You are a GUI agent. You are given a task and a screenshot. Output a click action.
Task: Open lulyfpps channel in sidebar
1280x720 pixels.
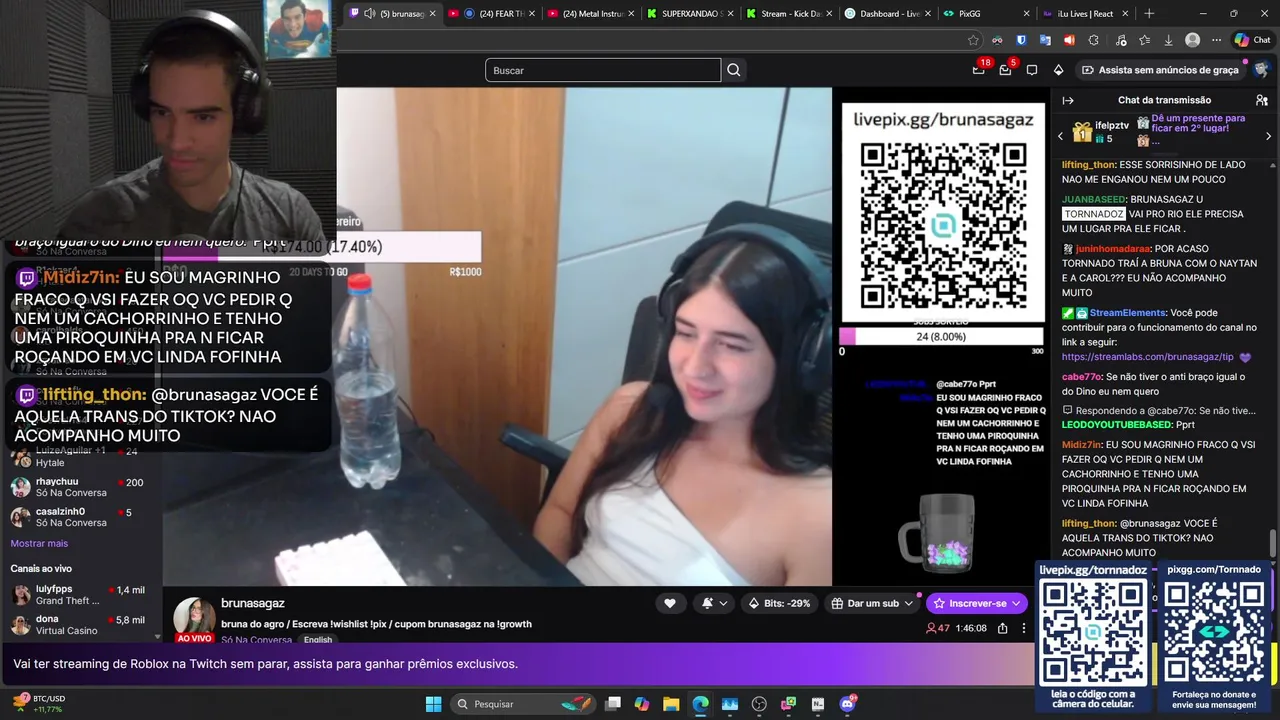tap(82, 595)
